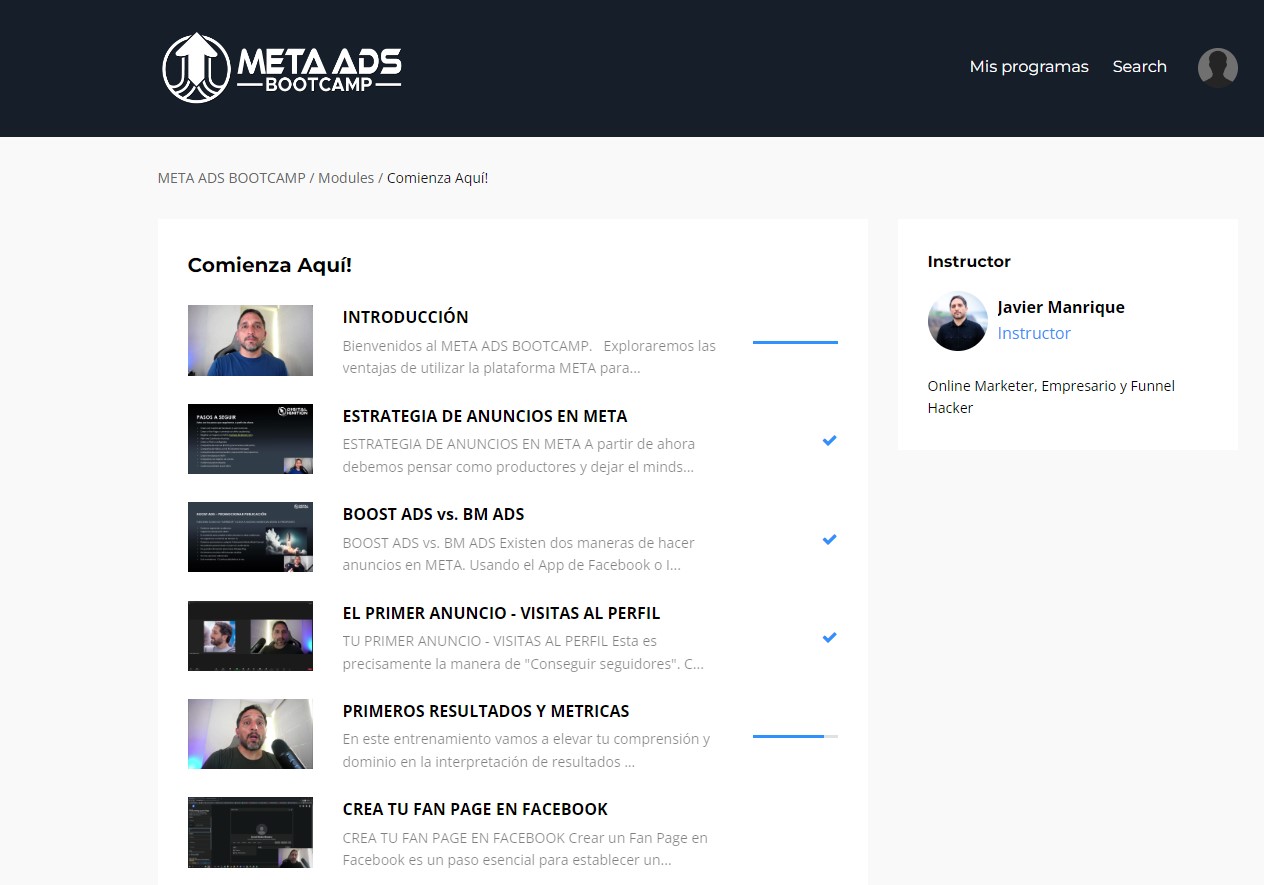The image size is (1264, 885).
Task: Click the INTRODUCCIÓN video thumbnail
Action: (x=250, y=341)
